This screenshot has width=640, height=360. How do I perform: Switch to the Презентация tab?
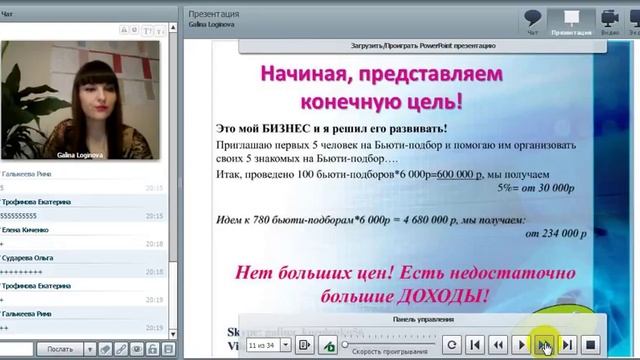tap(571, 22)
